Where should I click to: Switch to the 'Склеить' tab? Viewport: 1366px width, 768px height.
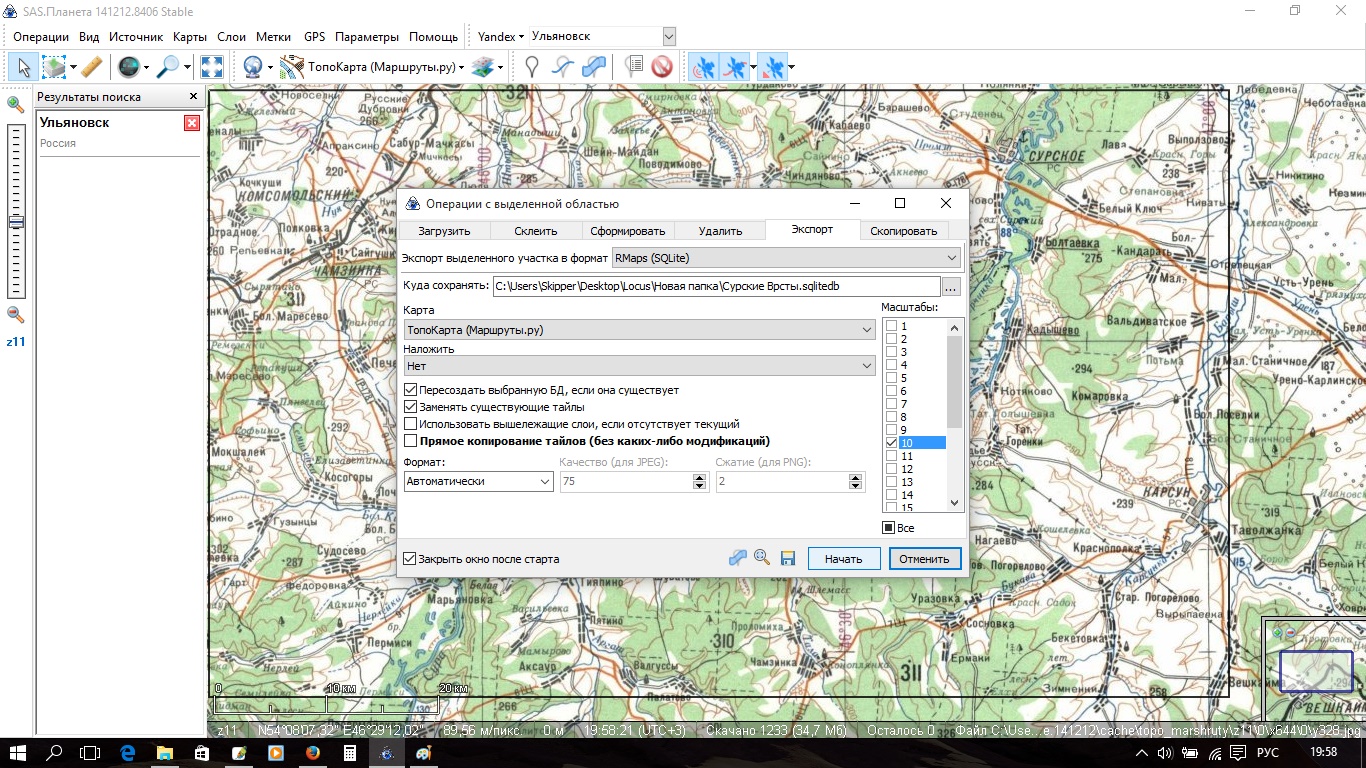pos(535,231)
